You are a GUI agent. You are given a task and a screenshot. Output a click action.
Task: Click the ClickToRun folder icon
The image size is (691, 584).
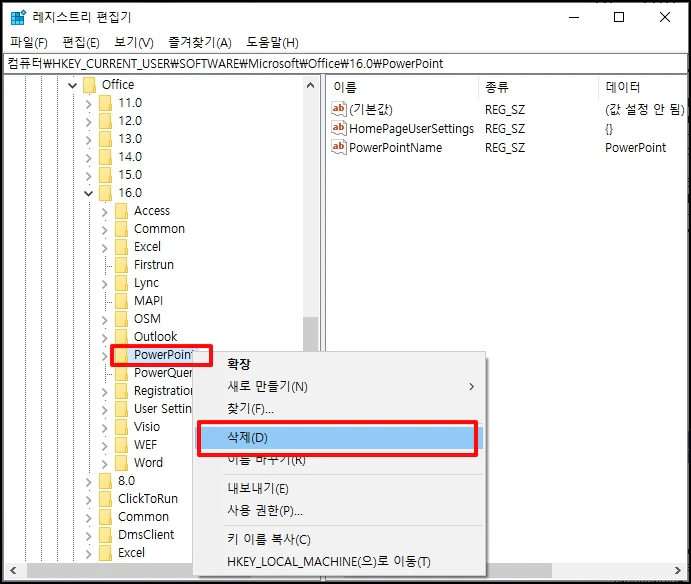[x=105, y=499]
